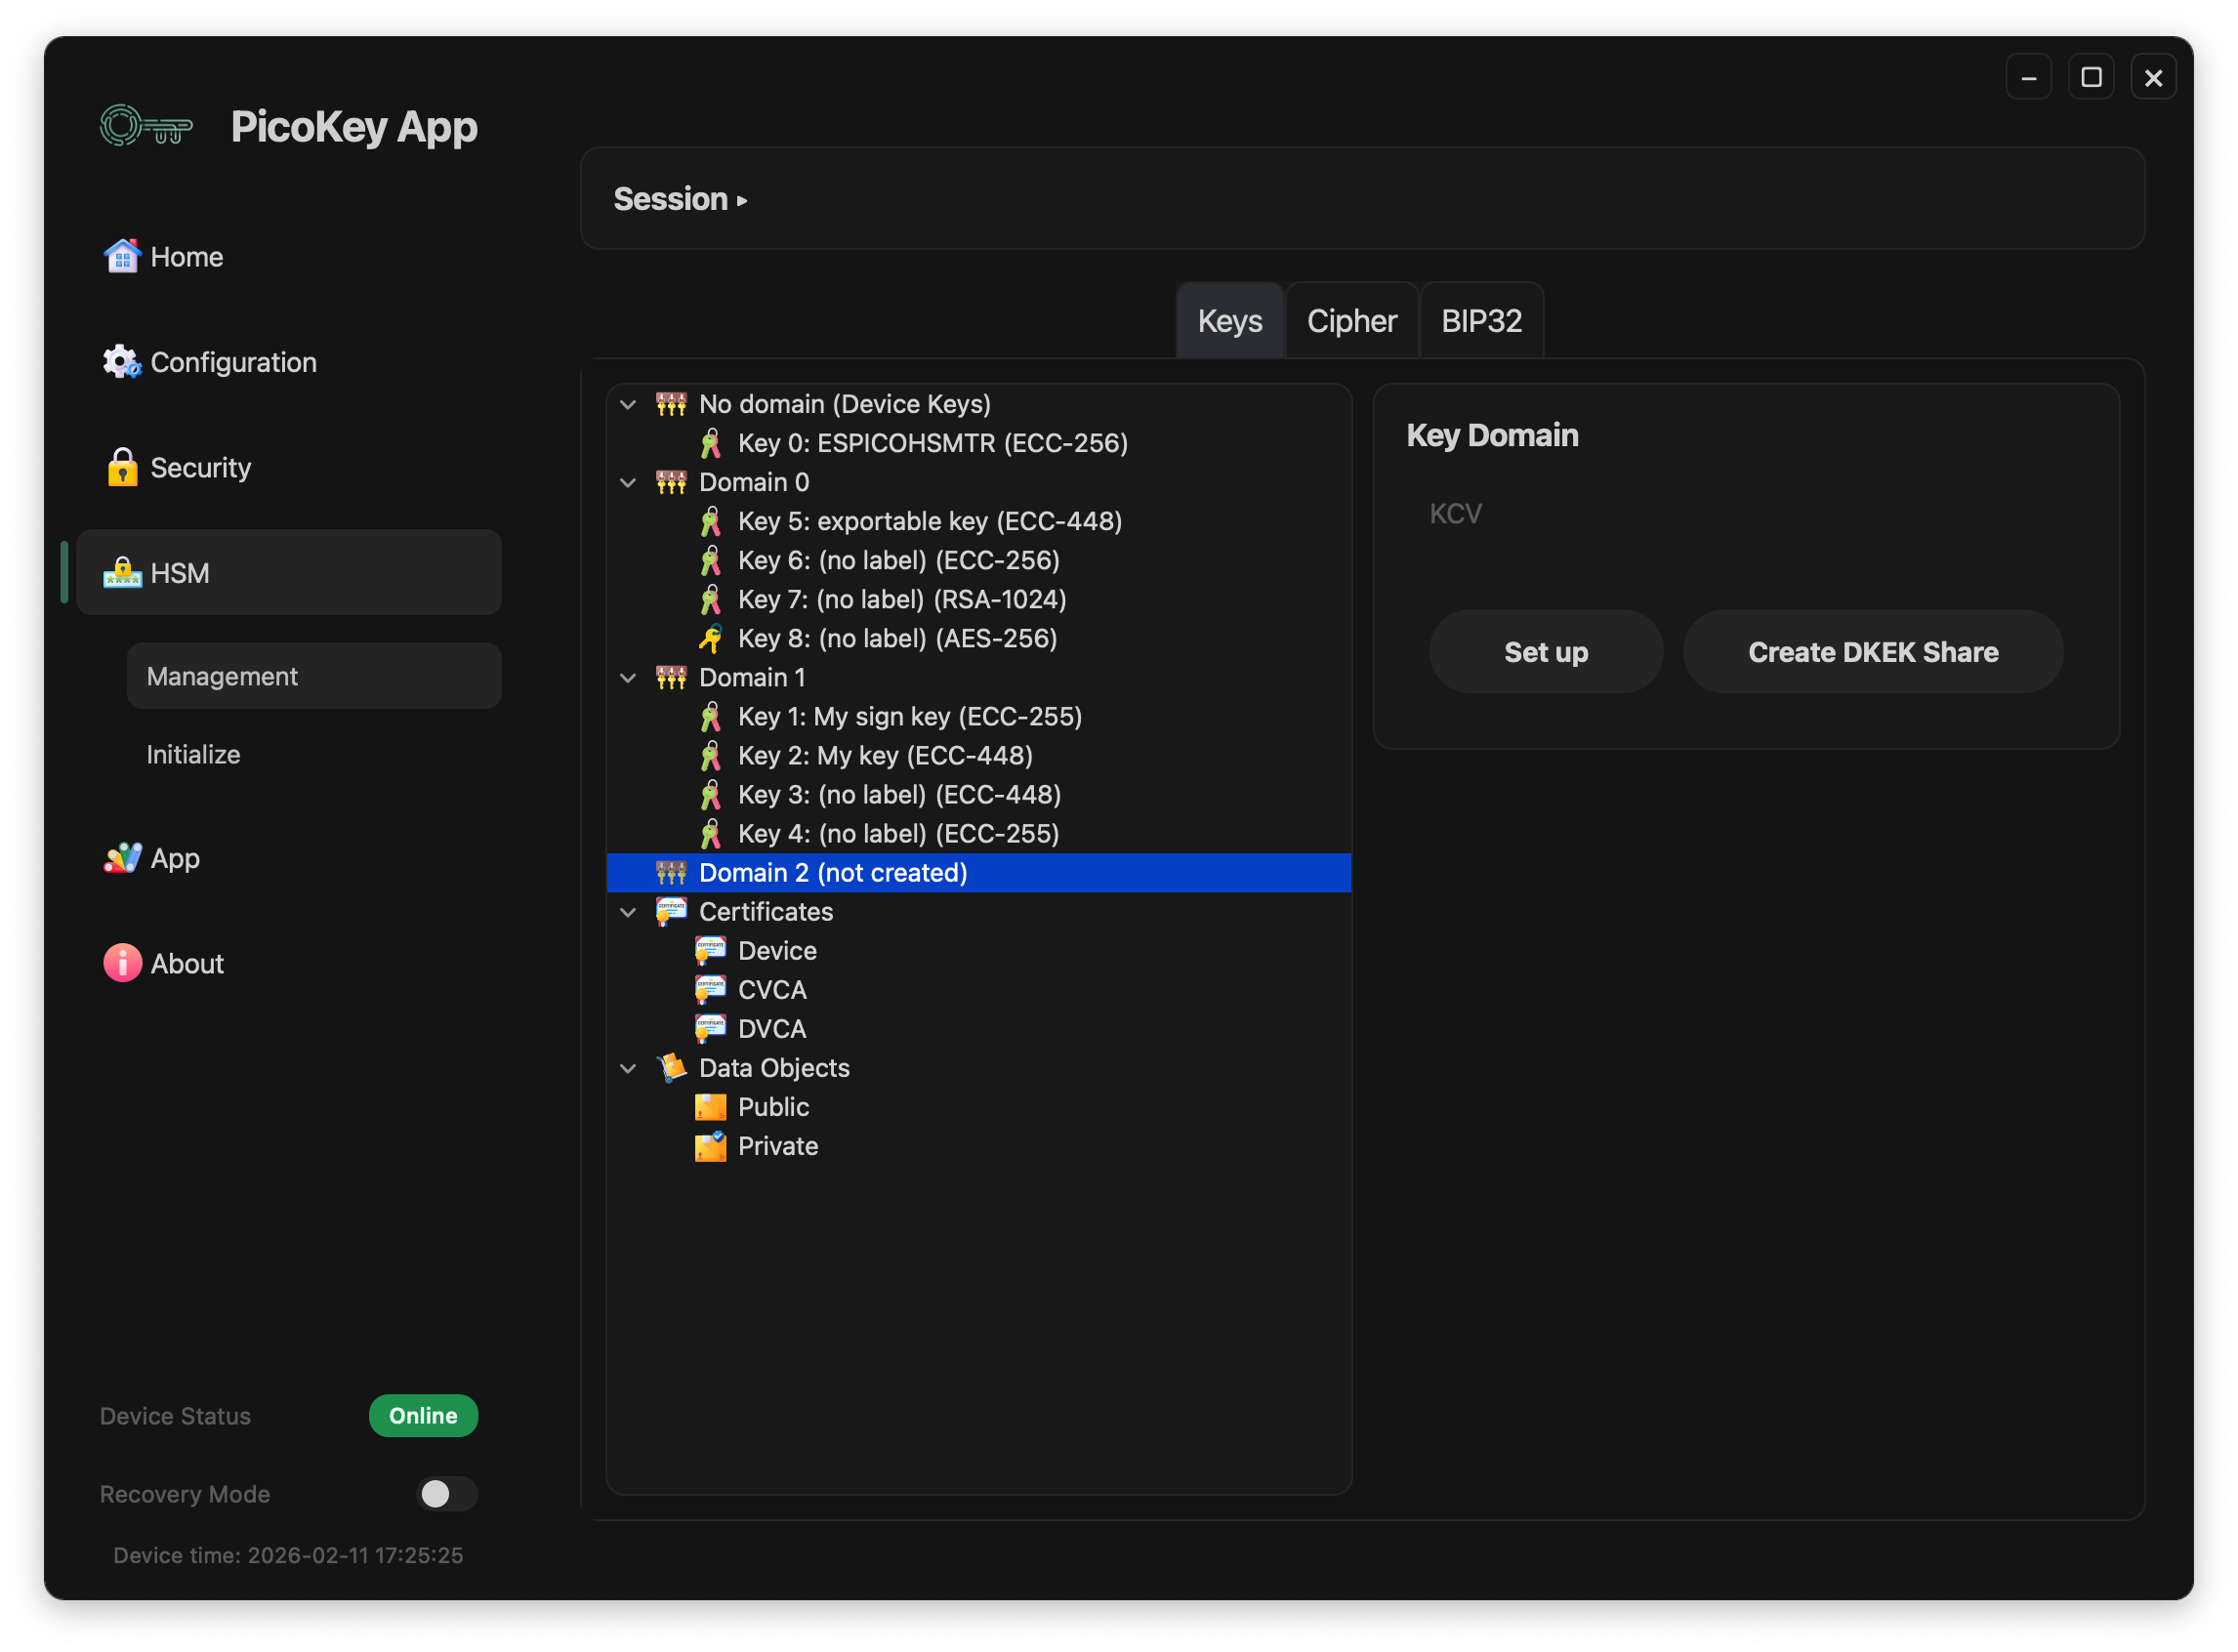Toggle Recovery Mode switch
2238x1652 pixels.
[x=446, y=1494]
